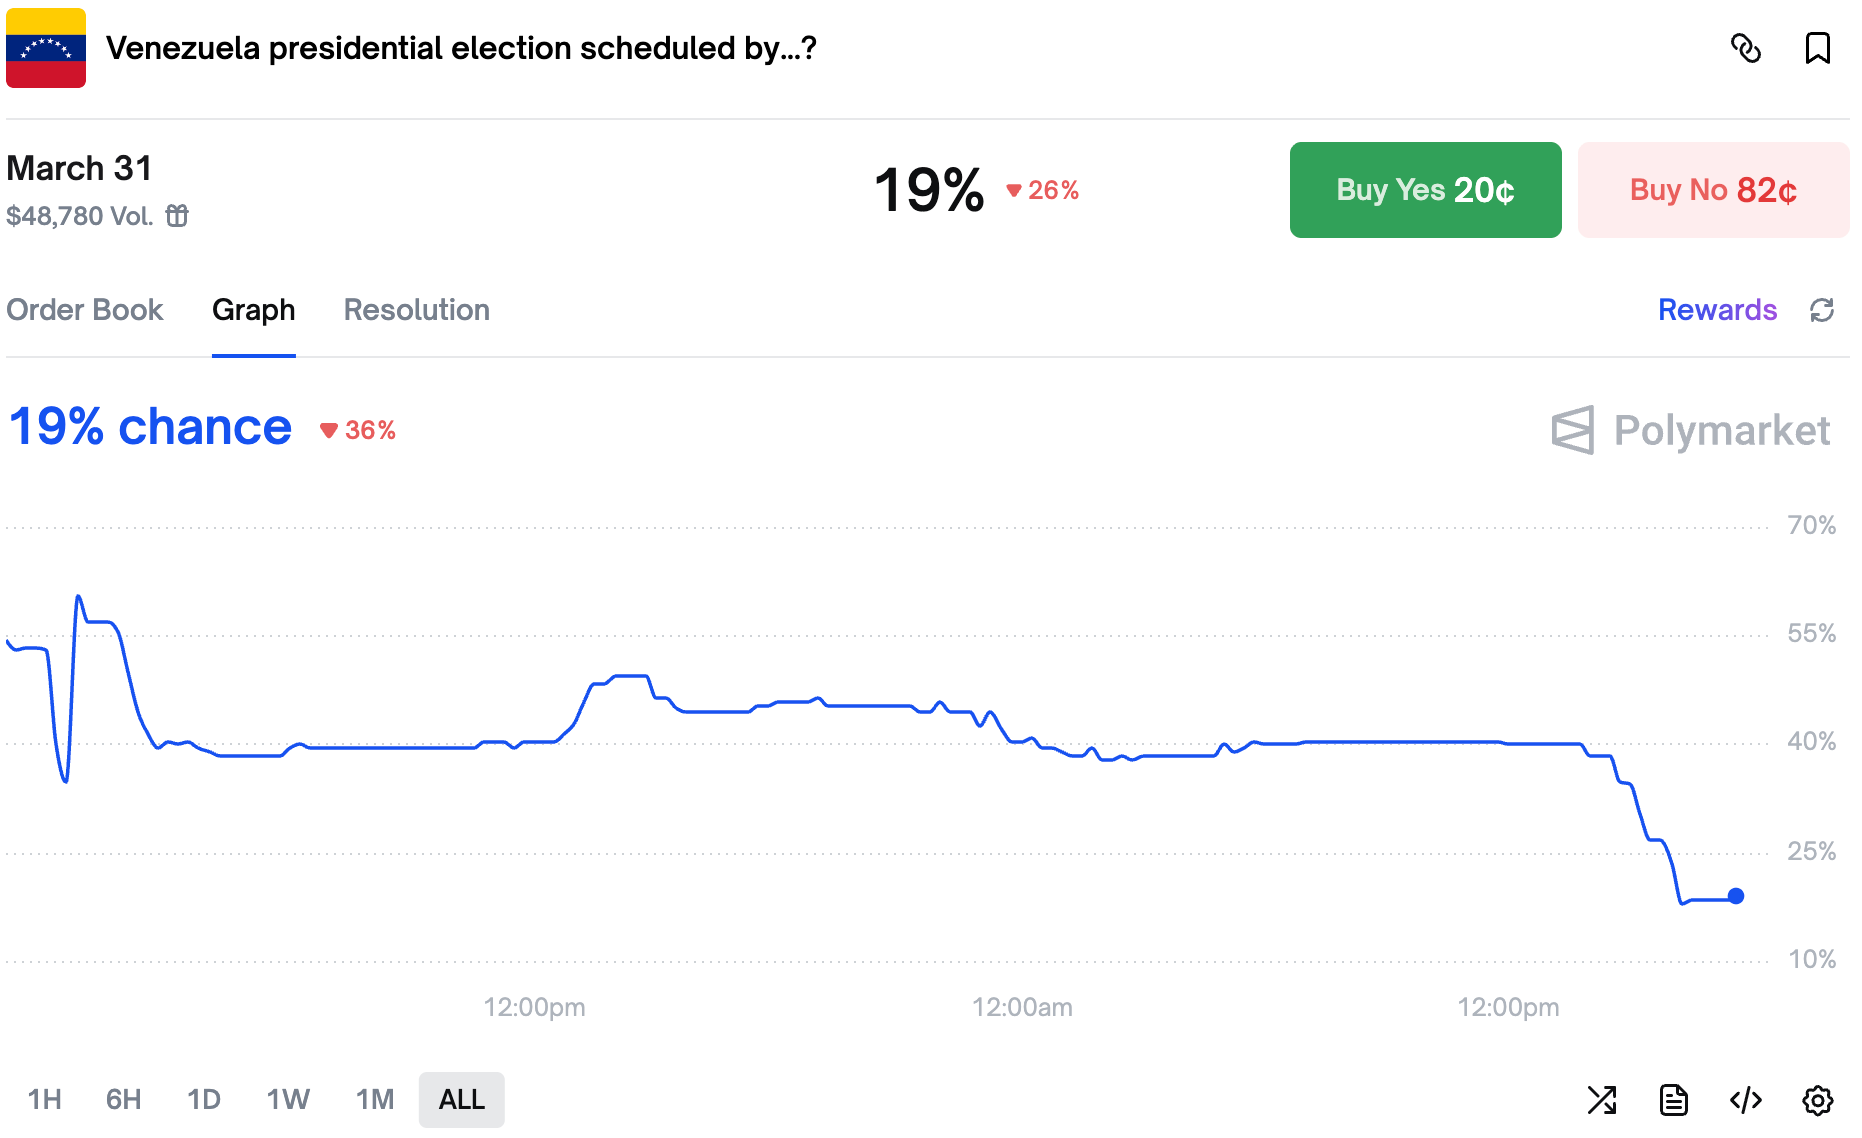Set chart range to 1D
The height and width of the screenshot is (1138, 1862).
(204, 1100)
